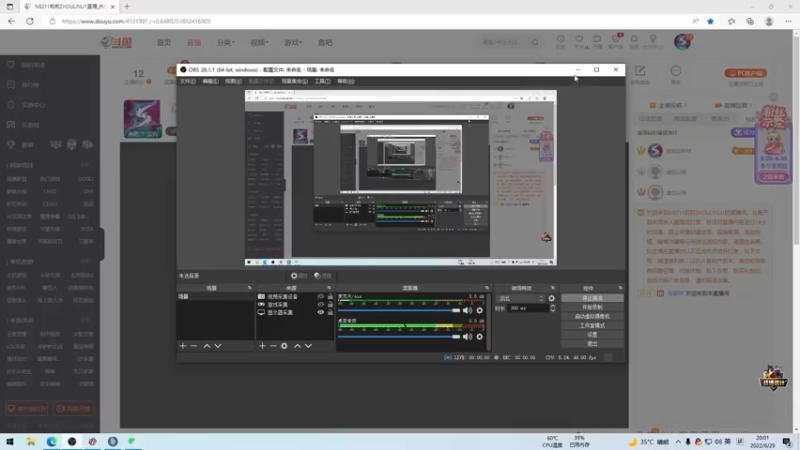Open source properties via the gear icon

coord(284,346)
